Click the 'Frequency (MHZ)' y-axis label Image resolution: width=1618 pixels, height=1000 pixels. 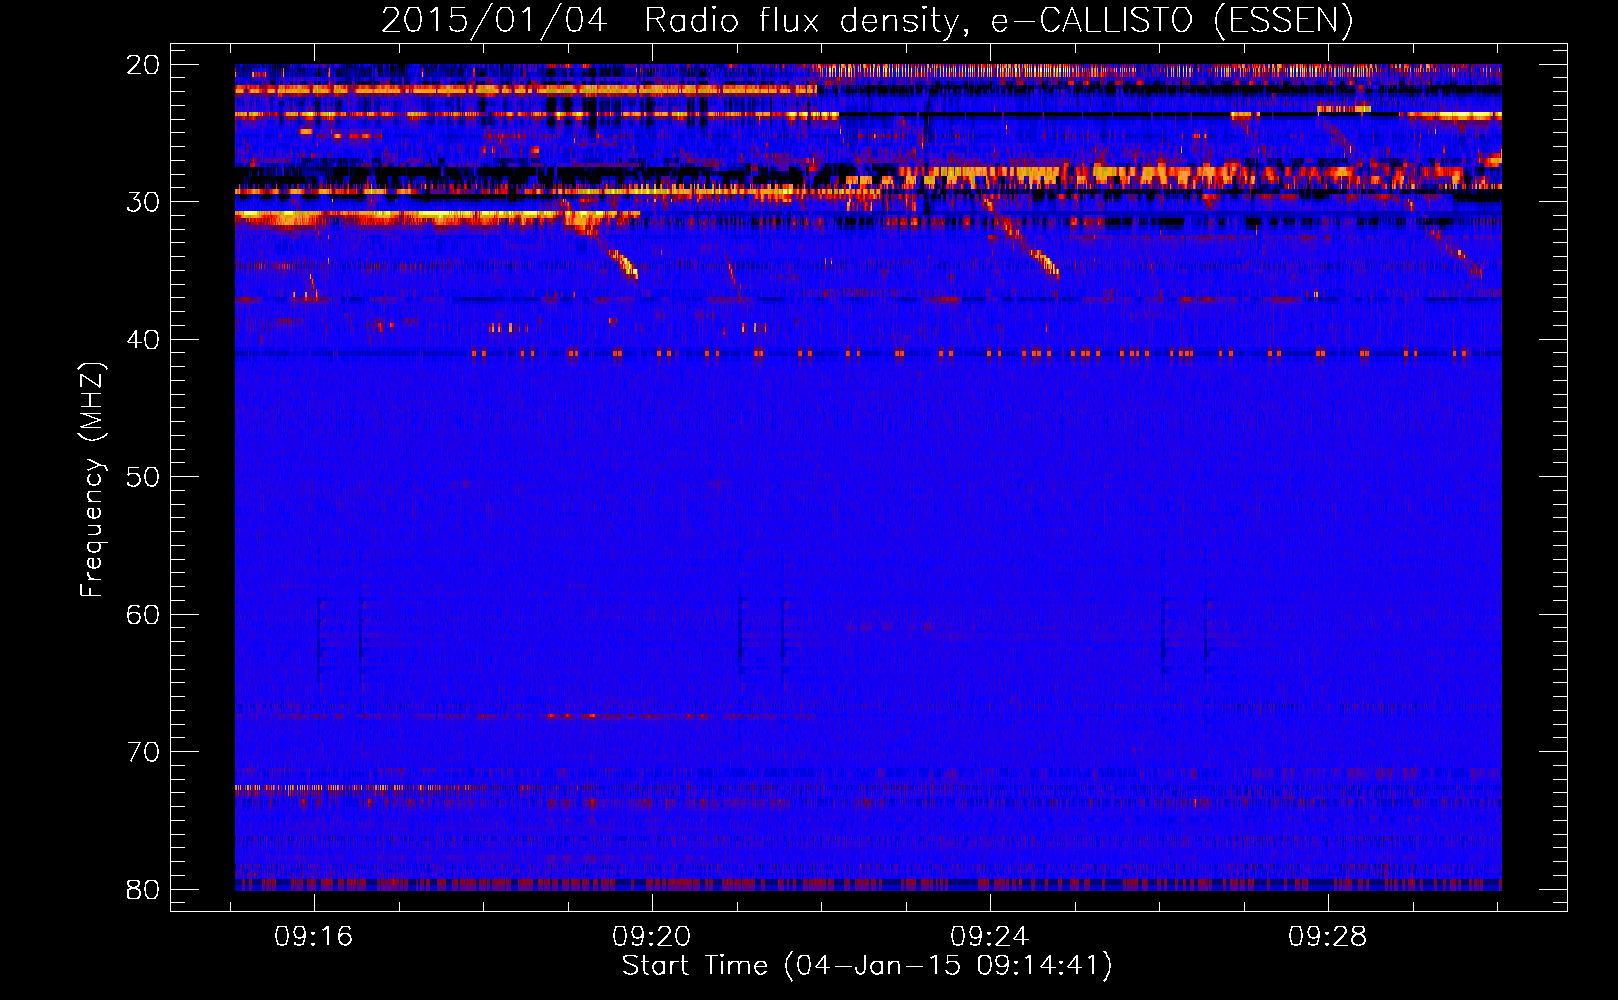coord(92,480)
